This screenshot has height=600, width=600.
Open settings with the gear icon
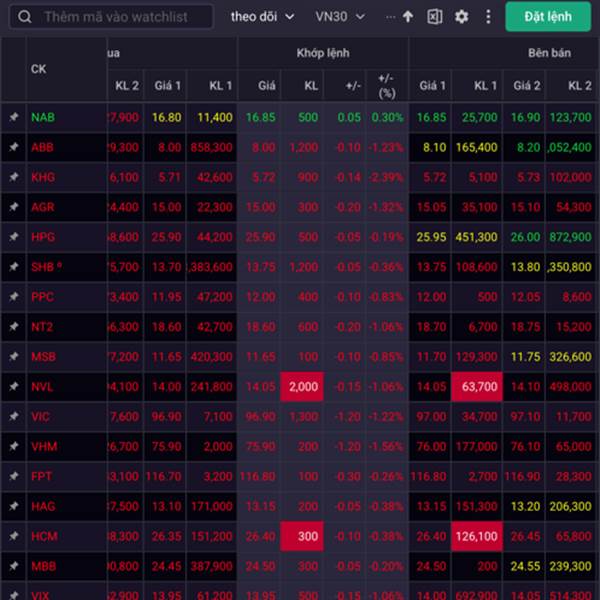click(x=461, y=17)
